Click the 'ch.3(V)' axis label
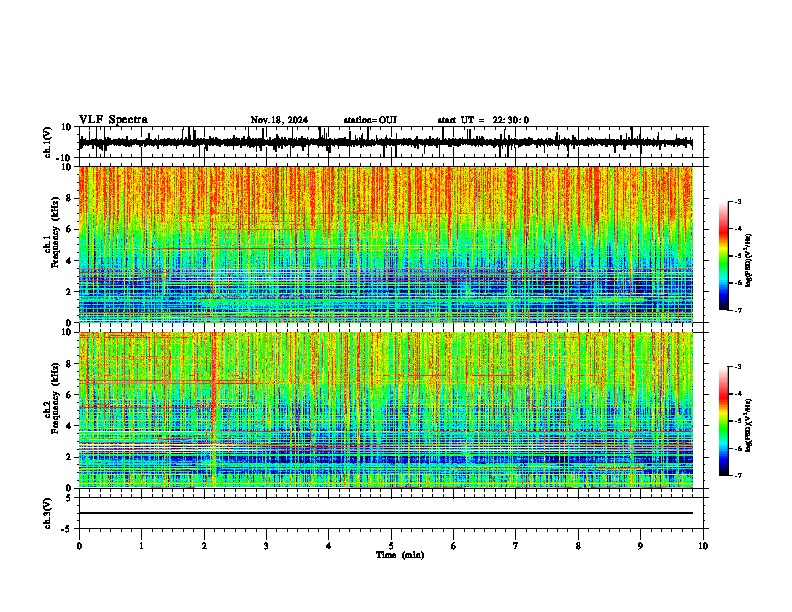Image resolution: width=792 pixels, height=612 pixels. [x=48, y=514]
